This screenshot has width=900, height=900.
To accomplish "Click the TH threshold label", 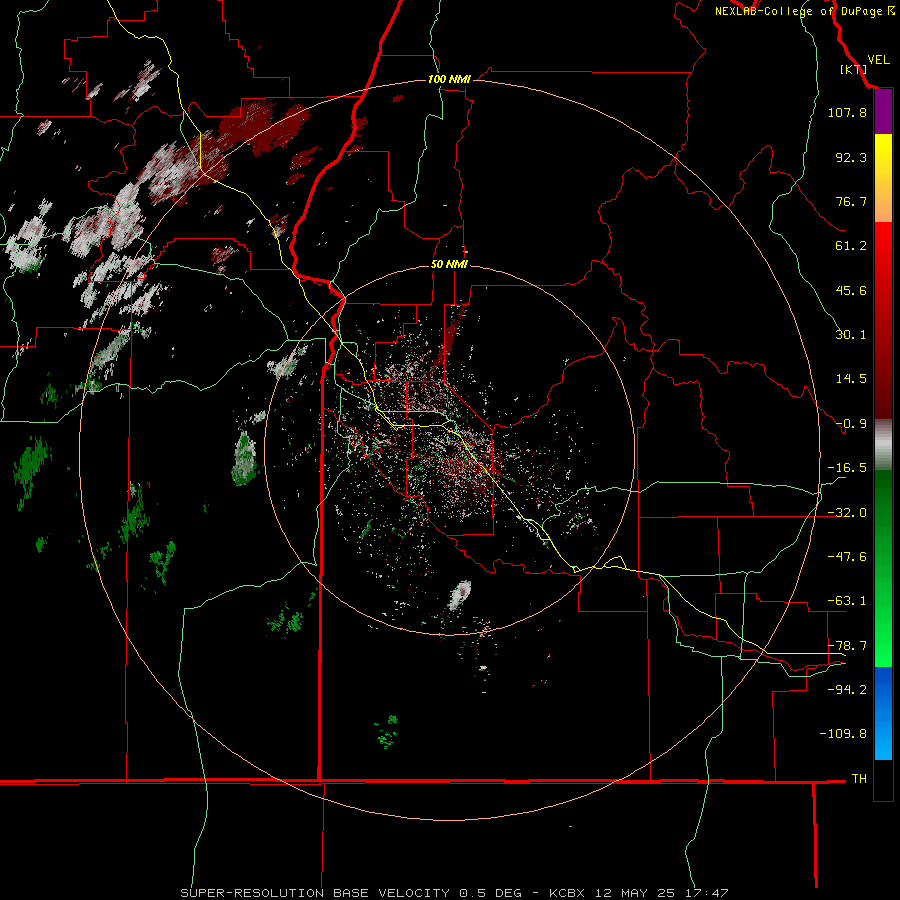I will (859, 778).
